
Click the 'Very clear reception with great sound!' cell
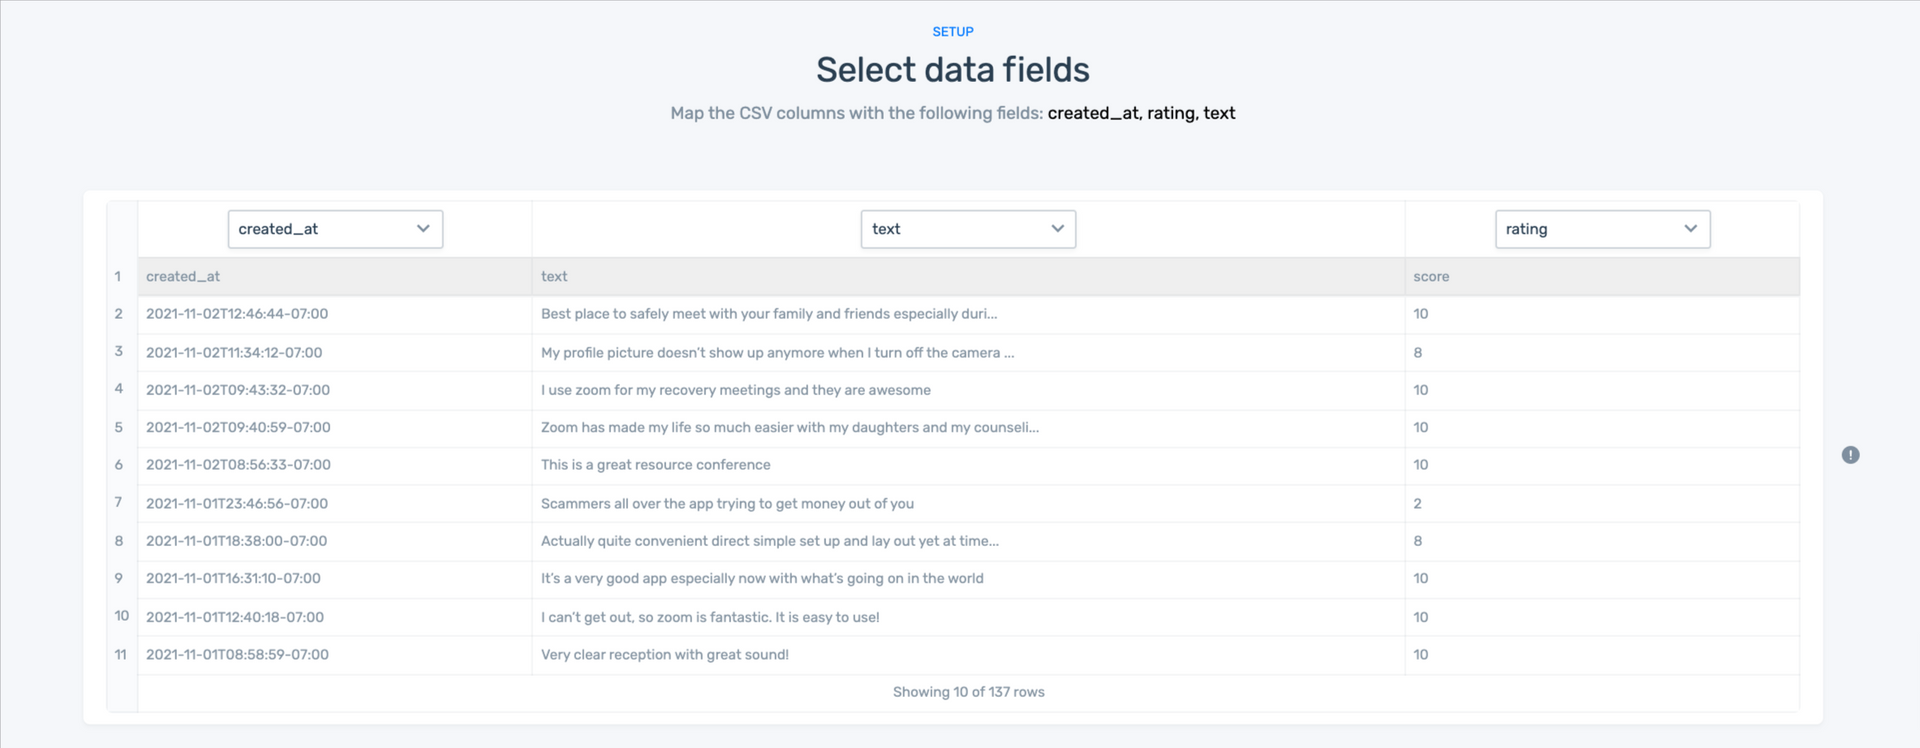pyautogui.click(x=664, y=655)
